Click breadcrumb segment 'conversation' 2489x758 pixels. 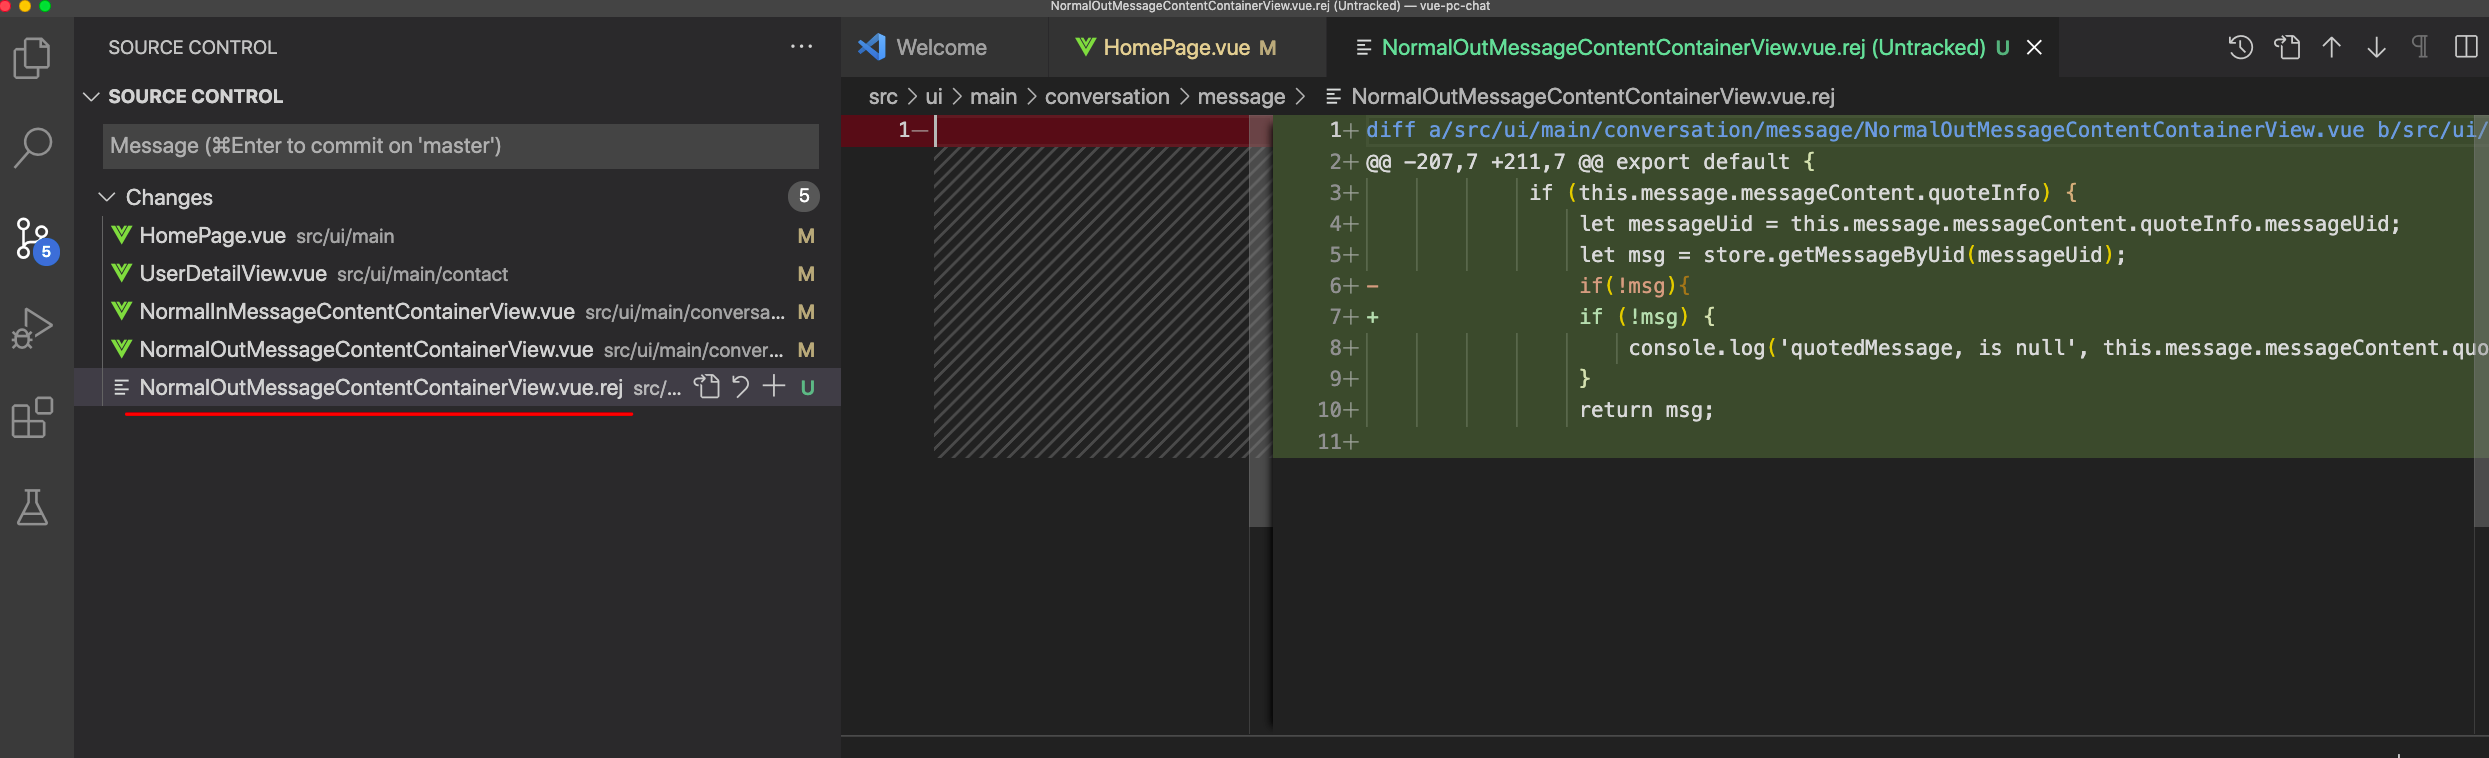(1107, 97)
